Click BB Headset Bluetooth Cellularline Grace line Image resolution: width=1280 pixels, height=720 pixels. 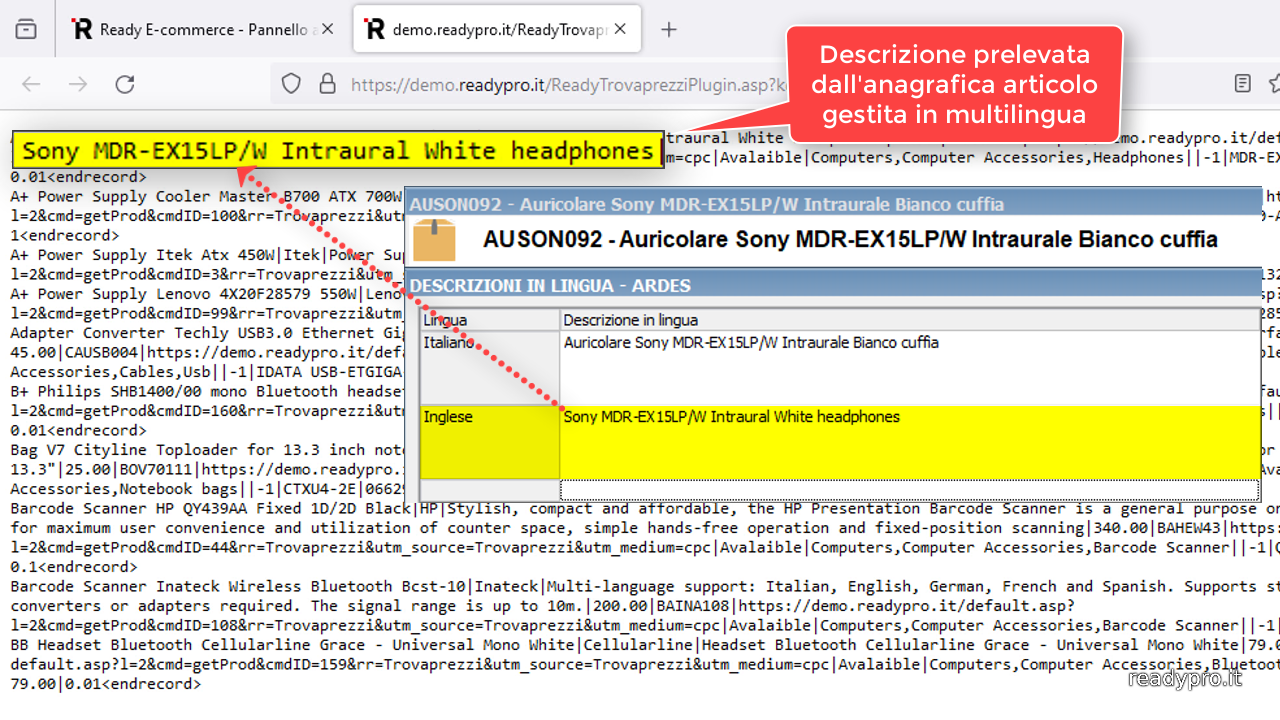pos(645,645)
